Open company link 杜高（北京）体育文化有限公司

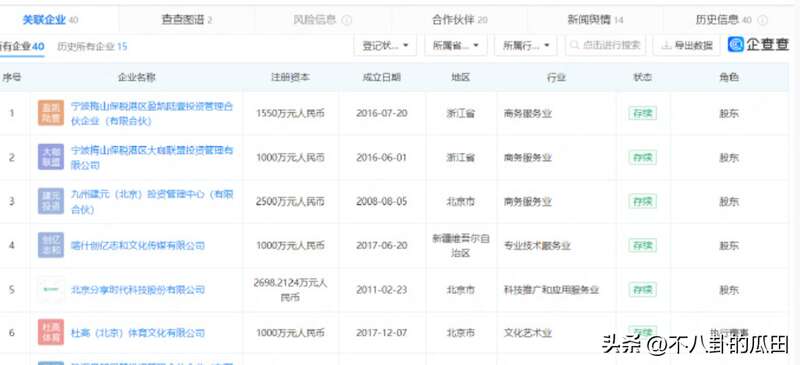[138, 333]
